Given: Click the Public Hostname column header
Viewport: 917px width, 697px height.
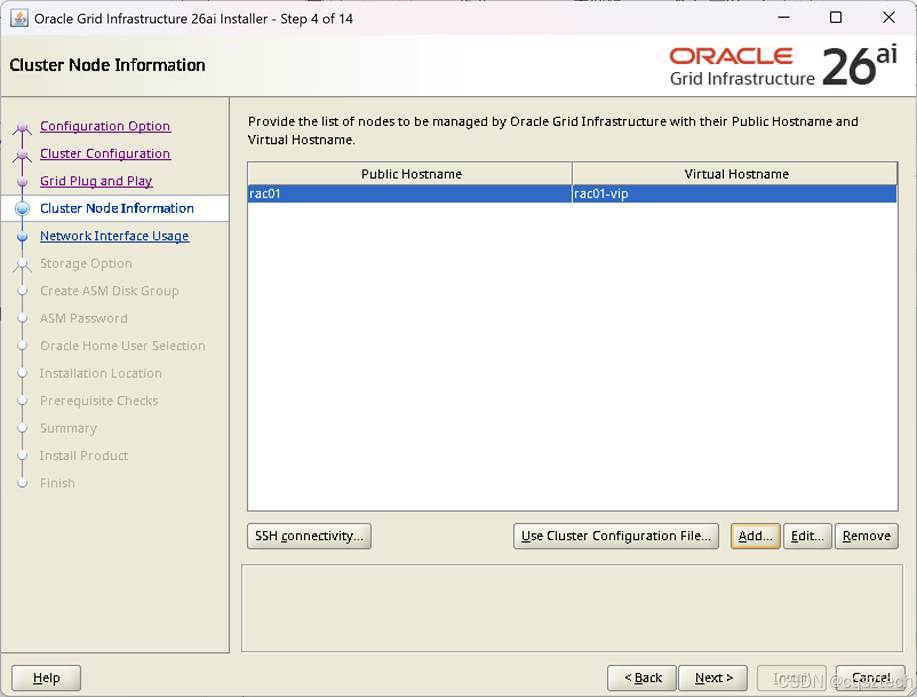Looking at the screenshot, I should click(411, 174).
